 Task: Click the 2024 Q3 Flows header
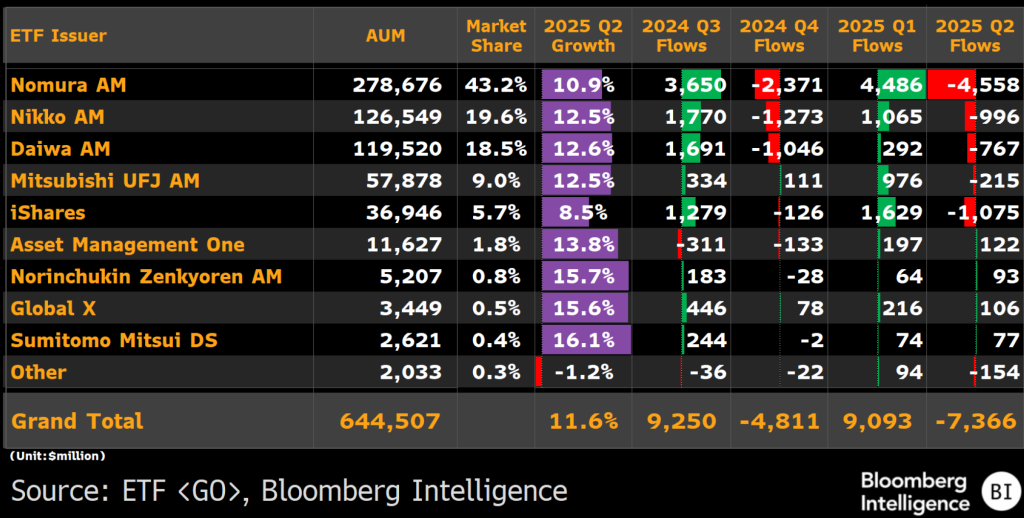(x=681, y=36)
